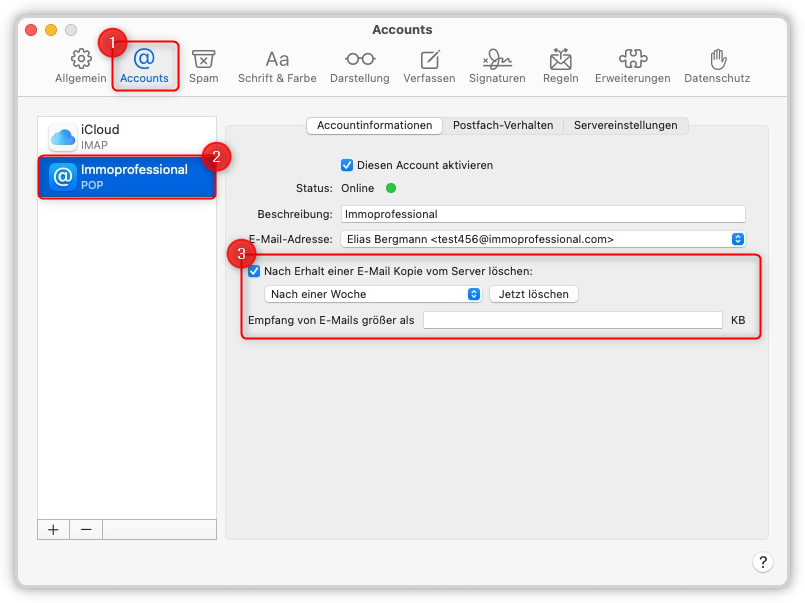Open the Datenschutz privacy pane
Image resolution: width=805 pixels, height=603 pixels.
(717, 66)
